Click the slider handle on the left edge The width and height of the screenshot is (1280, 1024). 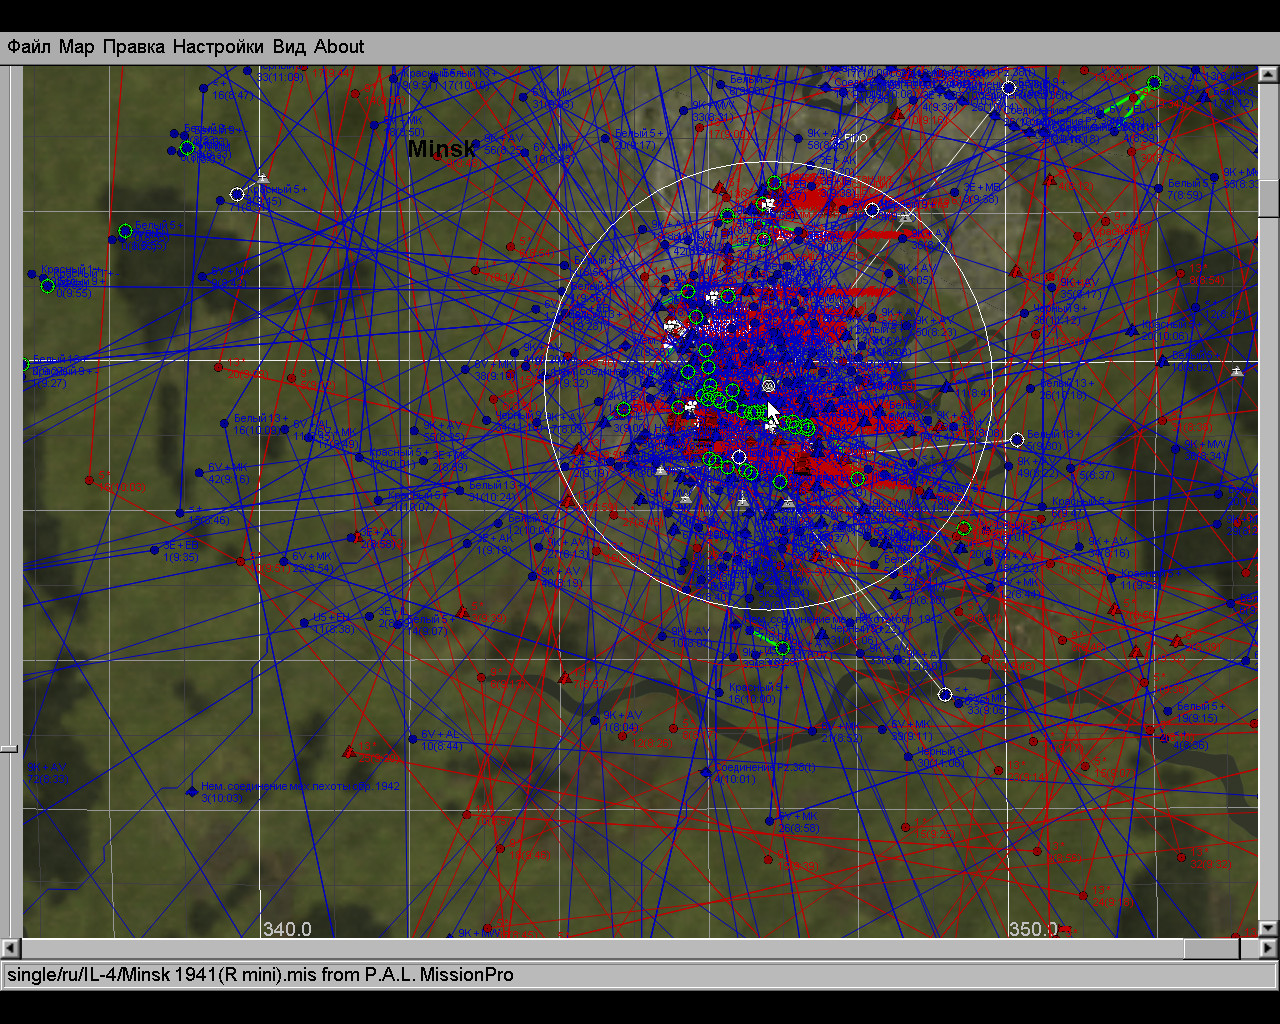click(9, 748)
